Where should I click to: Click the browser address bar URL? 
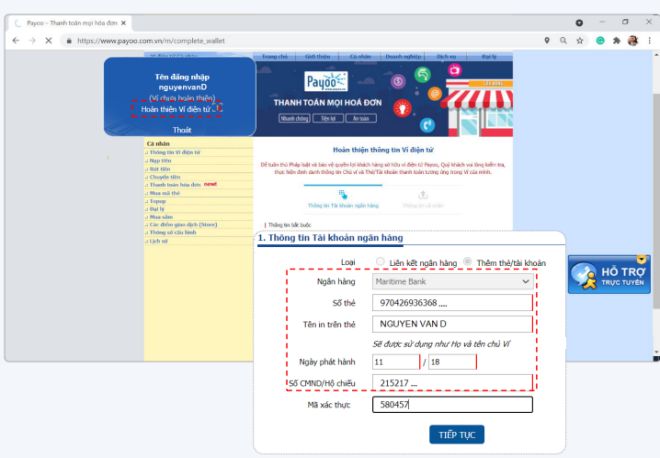(151, 41)
